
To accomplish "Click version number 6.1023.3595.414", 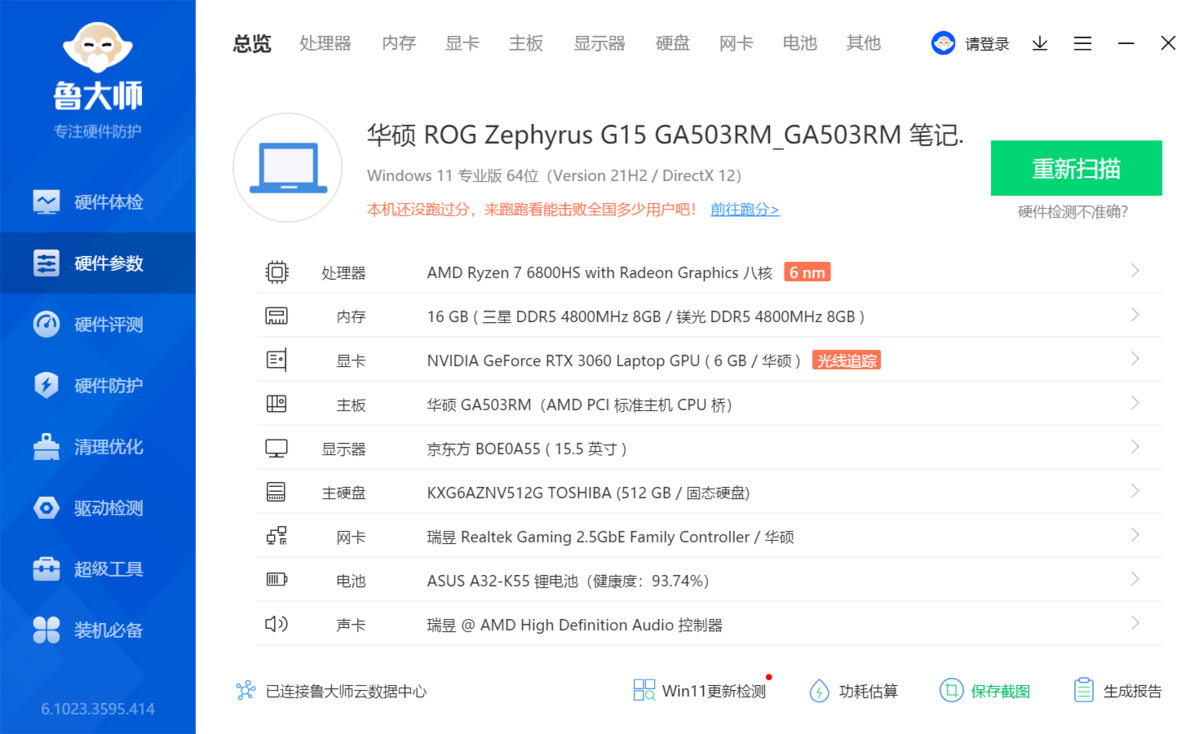I will [x=98, y=709].
